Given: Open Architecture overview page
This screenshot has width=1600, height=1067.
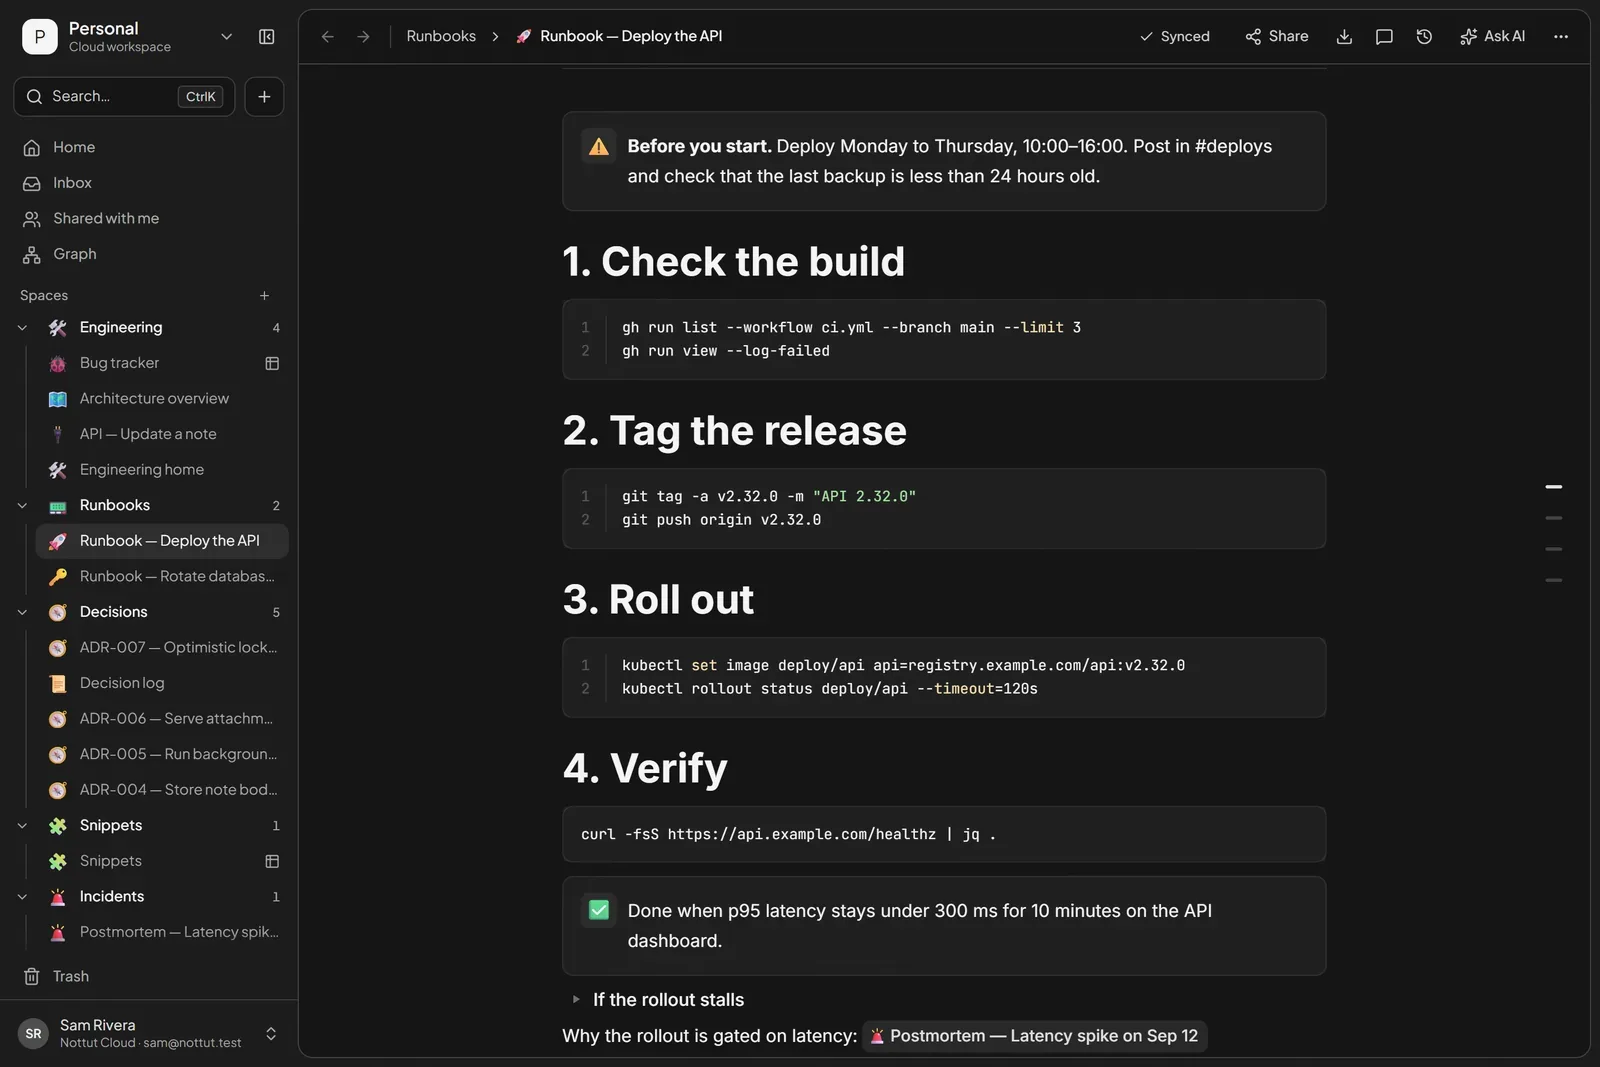Looking at the screenshot, I should [162, 399].
